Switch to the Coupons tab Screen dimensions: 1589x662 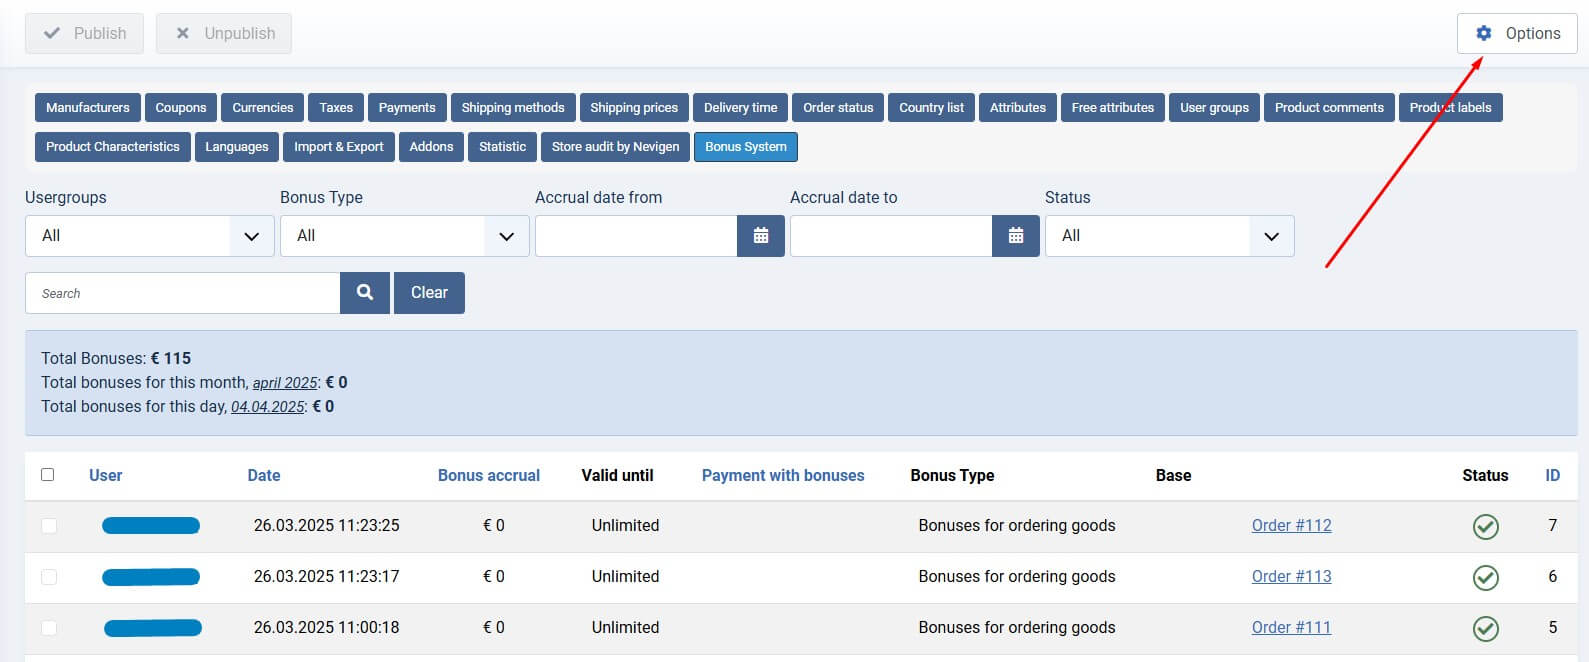[x=181, y=108]
